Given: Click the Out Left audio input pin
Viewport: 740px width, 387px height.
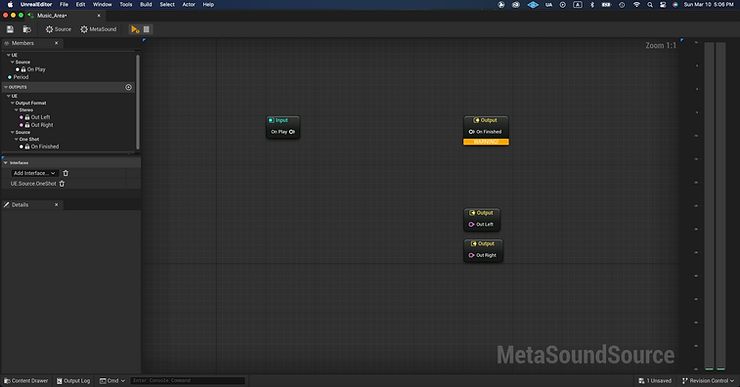Looking at the screenshot, I should point(471,225).
